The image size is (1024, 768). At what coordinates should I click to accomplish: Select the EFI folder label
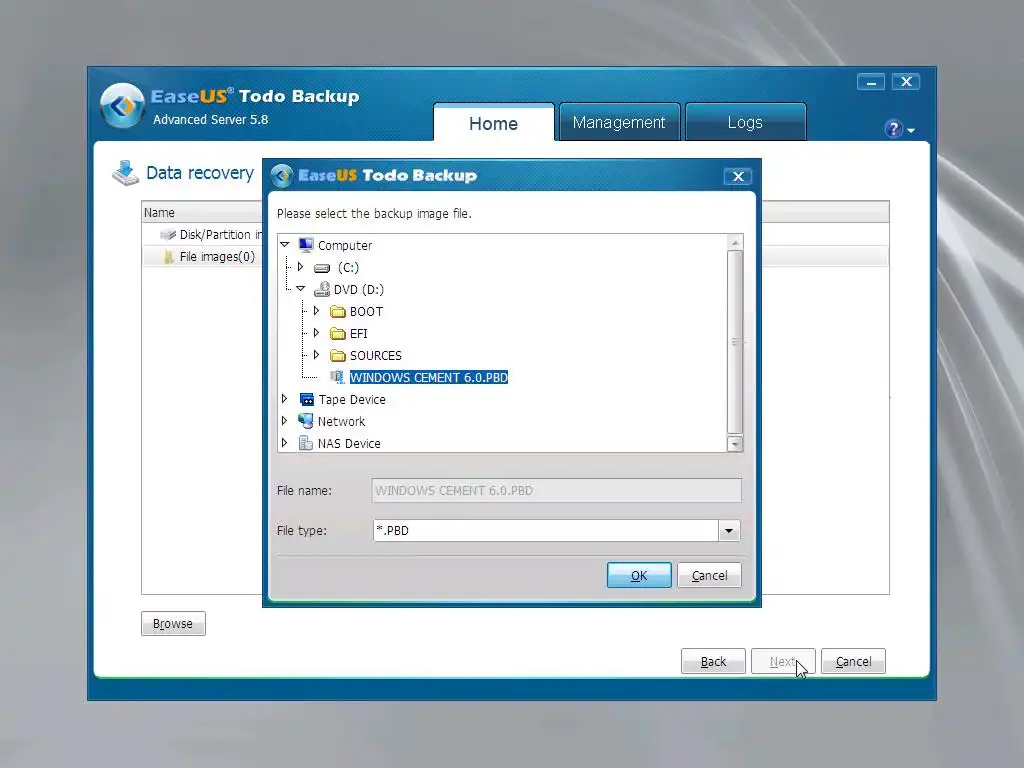pos(359,334)
